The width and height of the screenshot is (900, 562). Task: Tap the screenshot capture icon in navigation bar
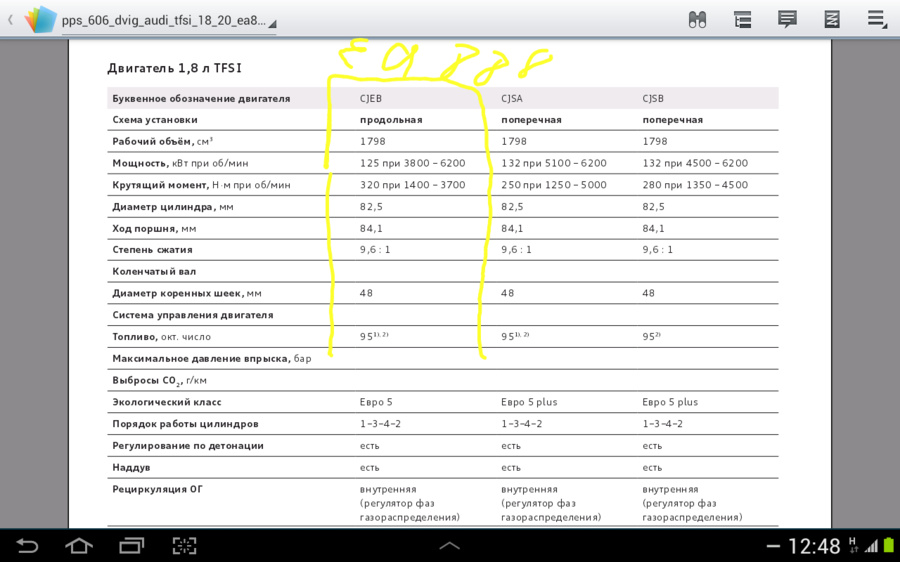click(184, 545)
